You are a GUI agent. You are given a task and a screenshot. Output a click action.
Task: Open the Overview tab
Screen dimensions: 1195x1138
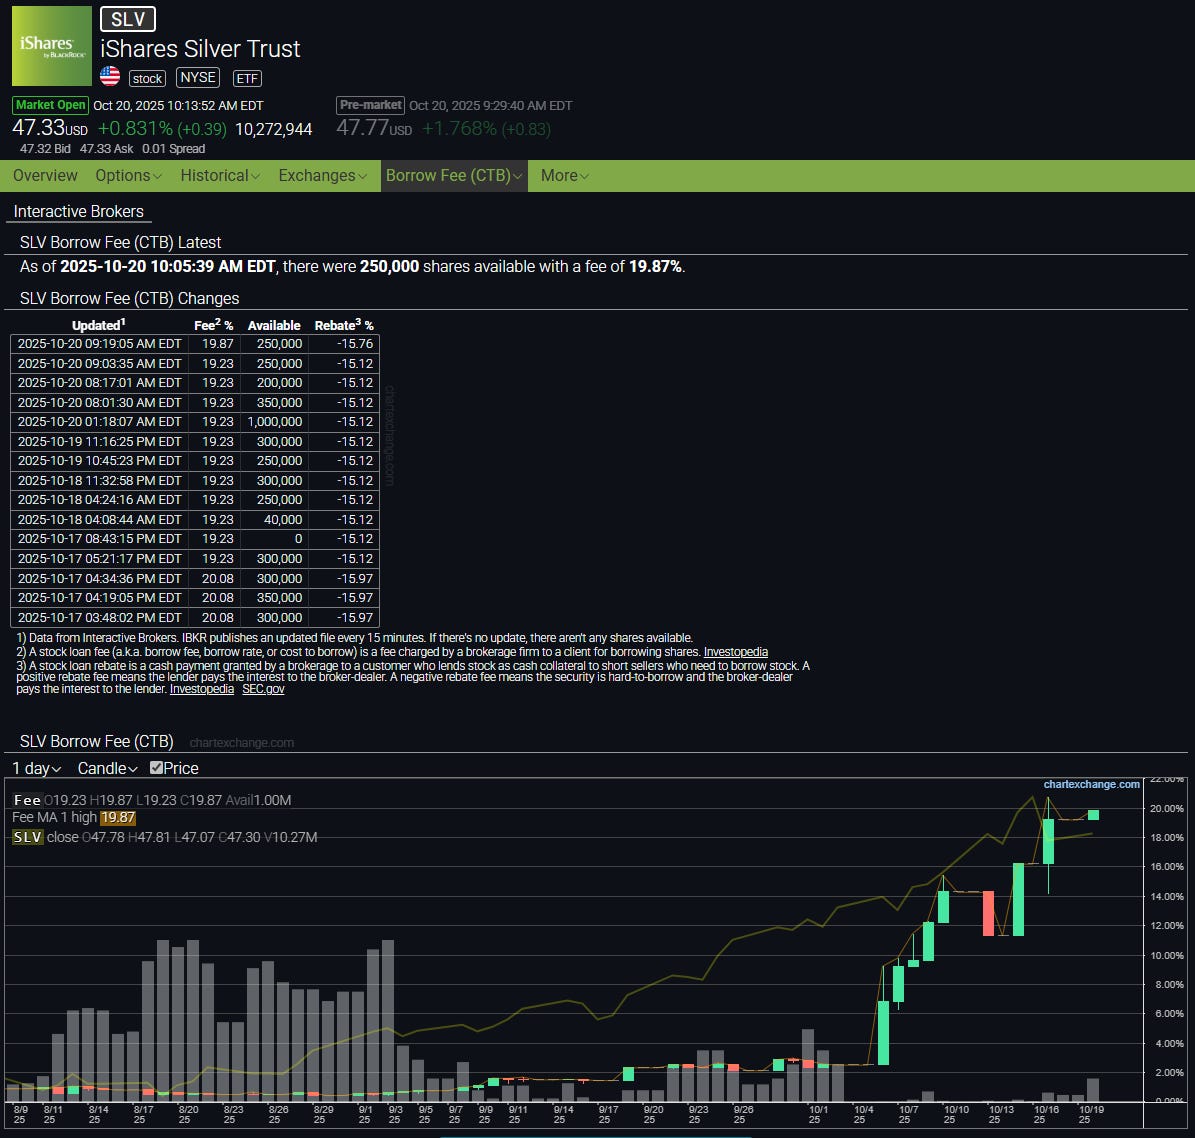click(x=45, y=175)
